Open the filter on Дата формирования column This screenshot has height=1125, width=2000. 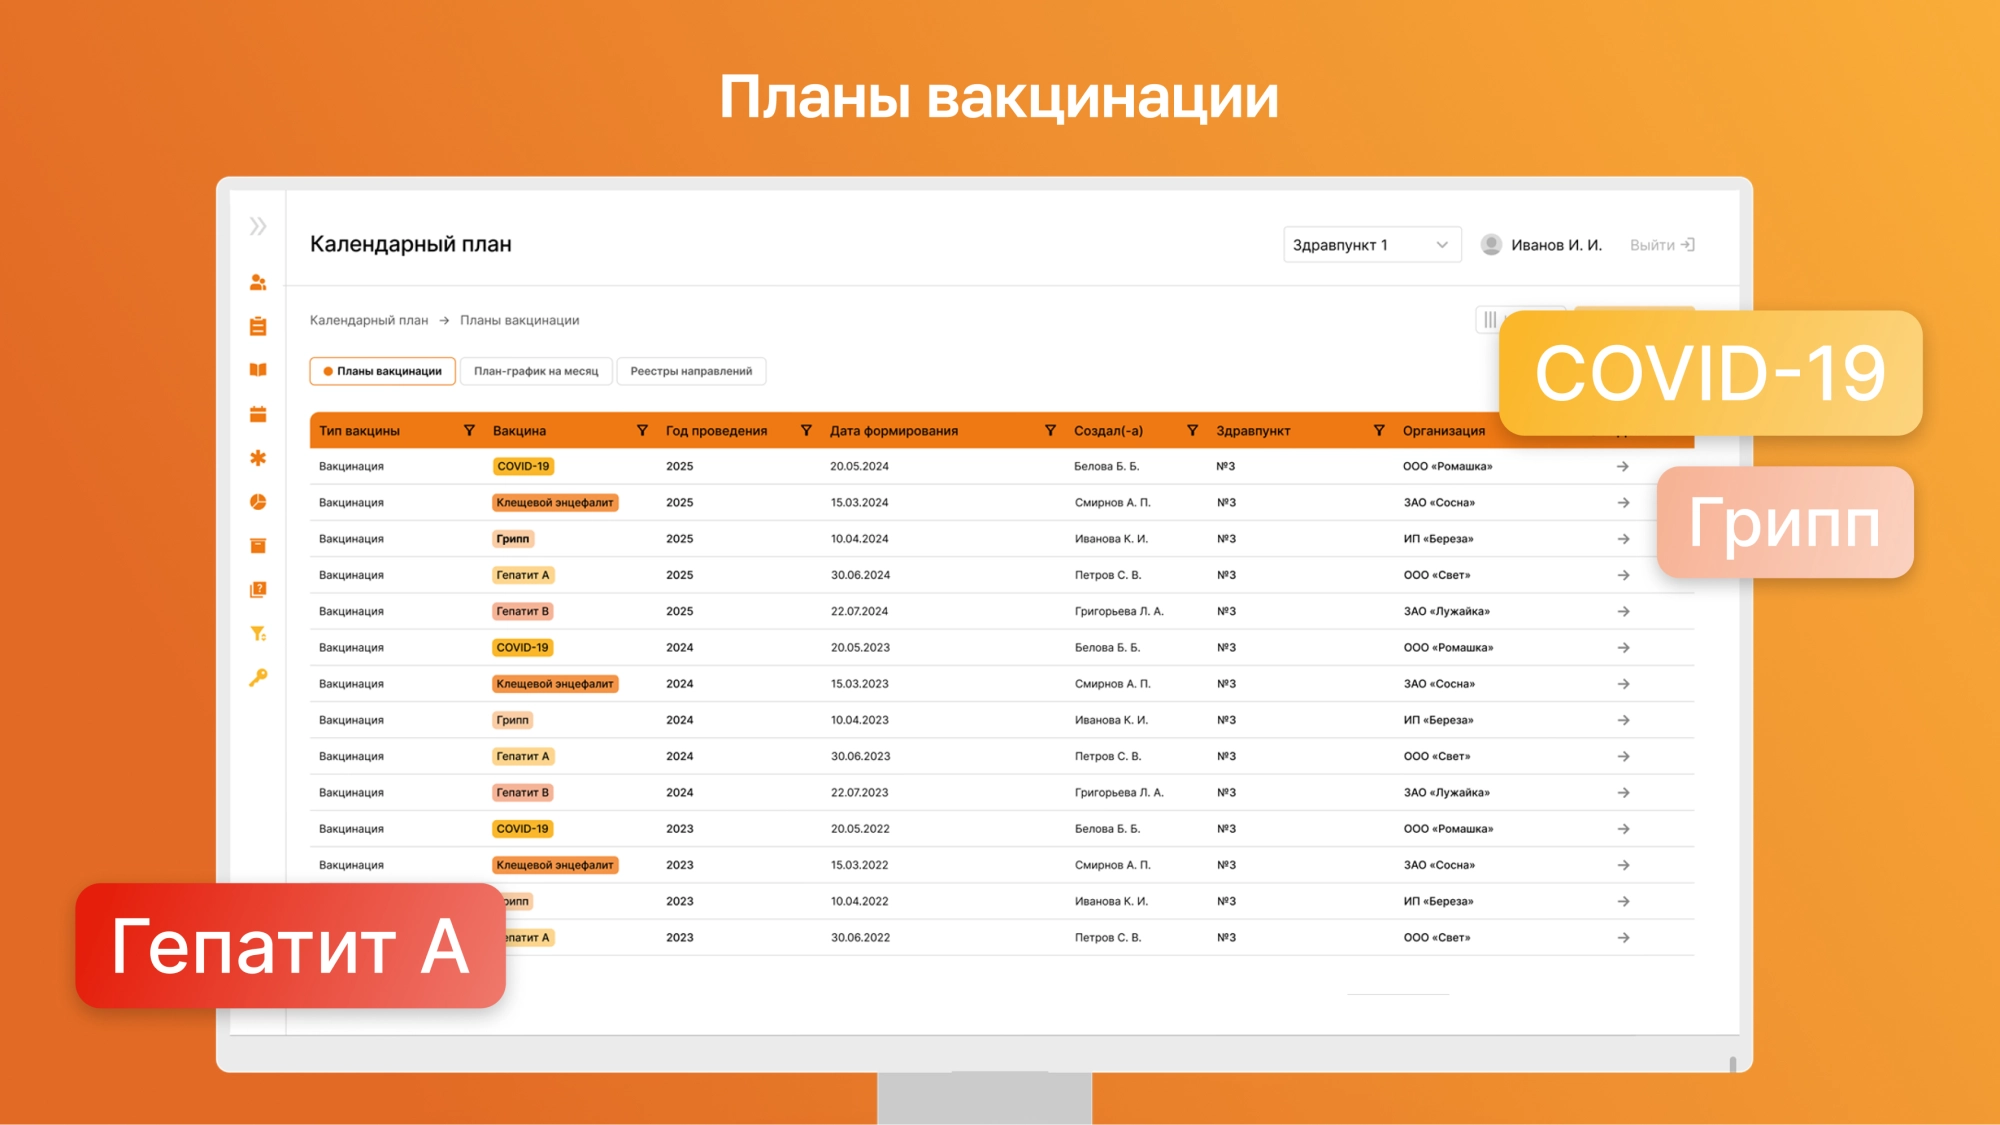[x=1049, y=430]
